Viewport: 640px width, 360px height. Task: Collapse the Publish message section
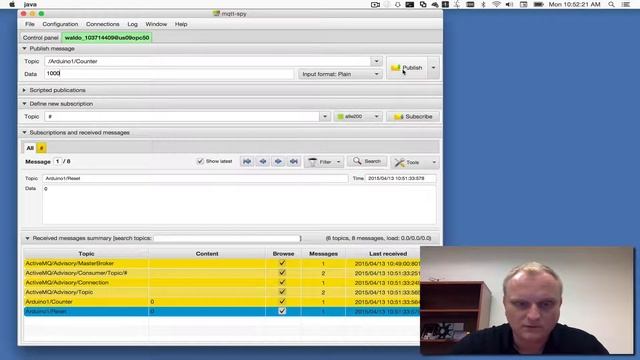pos(24,49)
